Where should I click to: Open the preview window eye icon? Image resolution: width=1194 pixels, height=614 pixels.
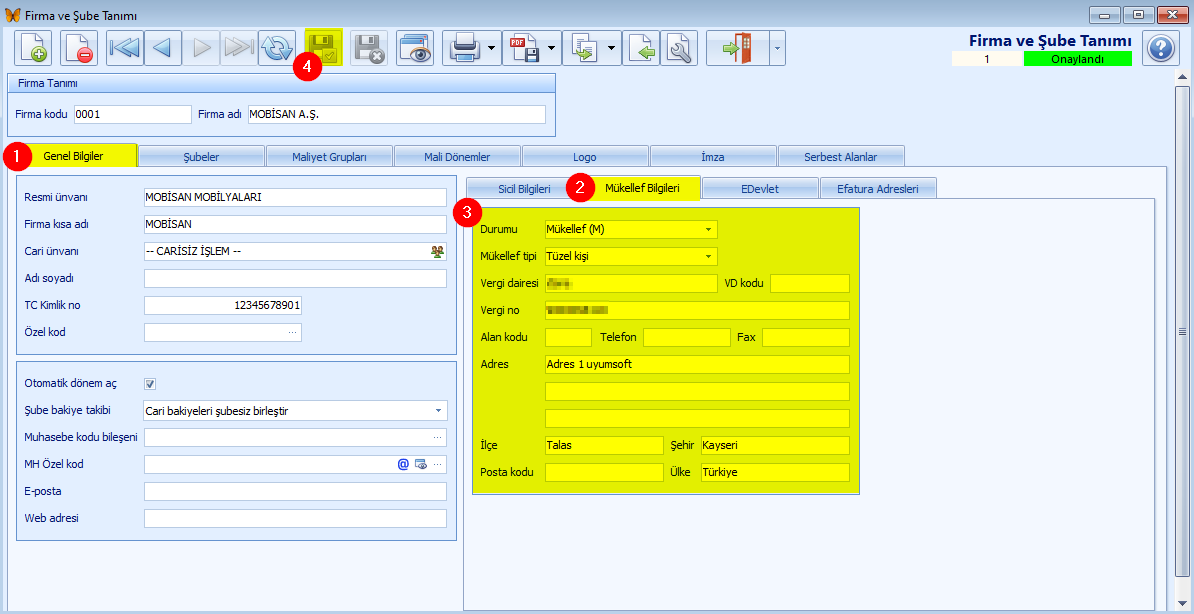coord(415,49)
